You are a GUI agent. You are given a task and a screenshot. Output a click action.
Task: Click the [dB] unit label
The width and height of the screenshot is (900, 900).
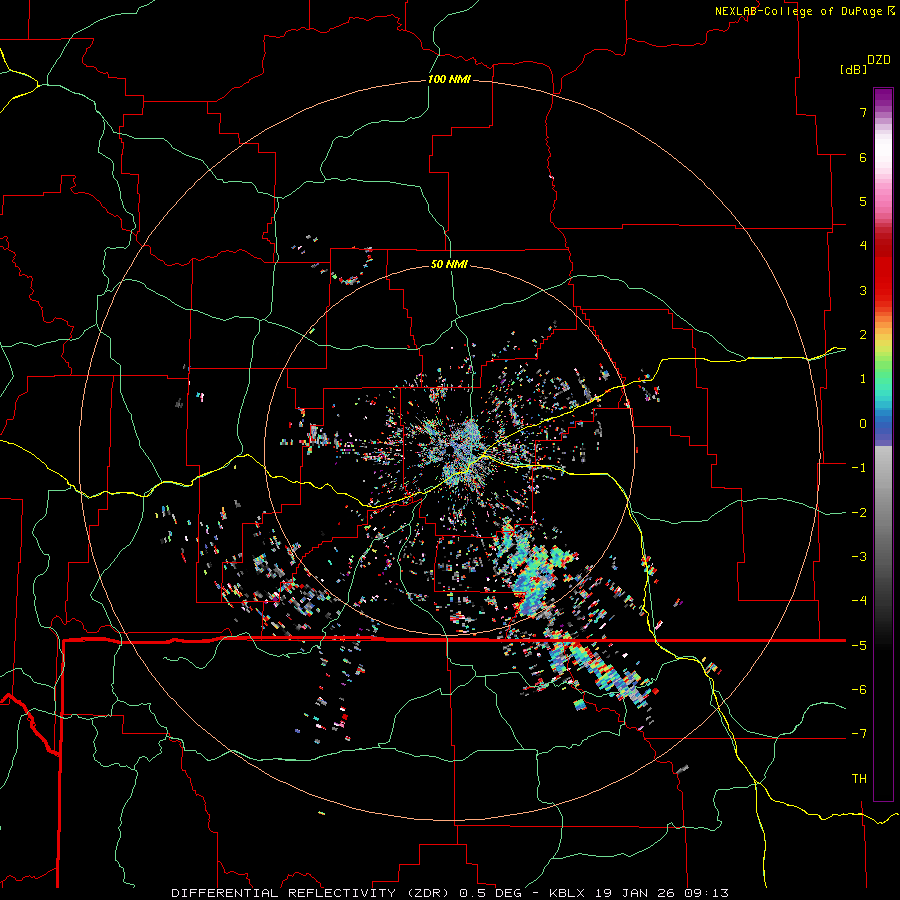point(853,69)
